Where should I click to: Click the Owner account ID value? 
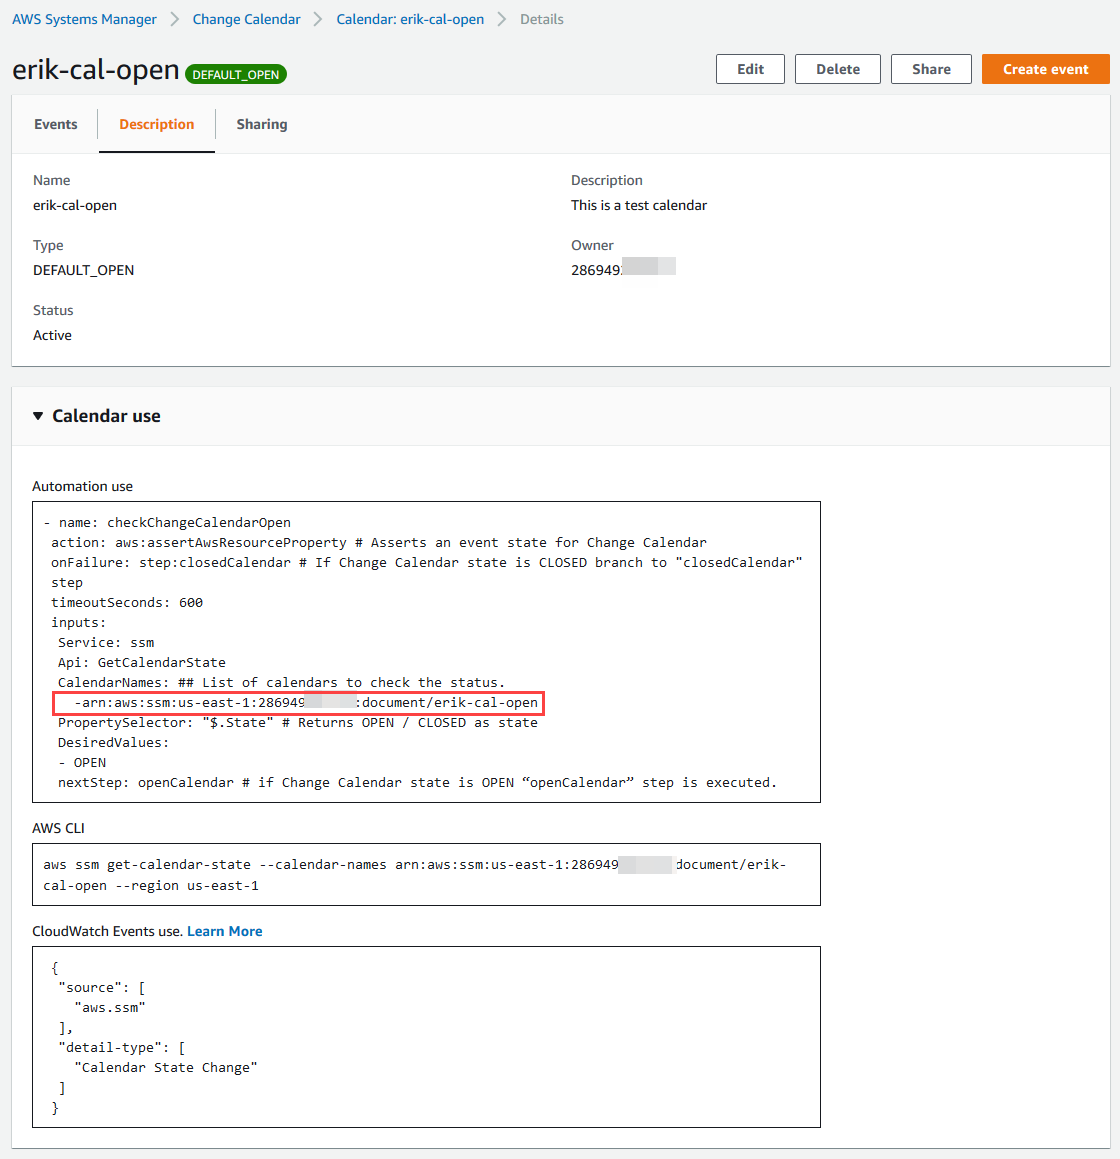click(623, 269)
